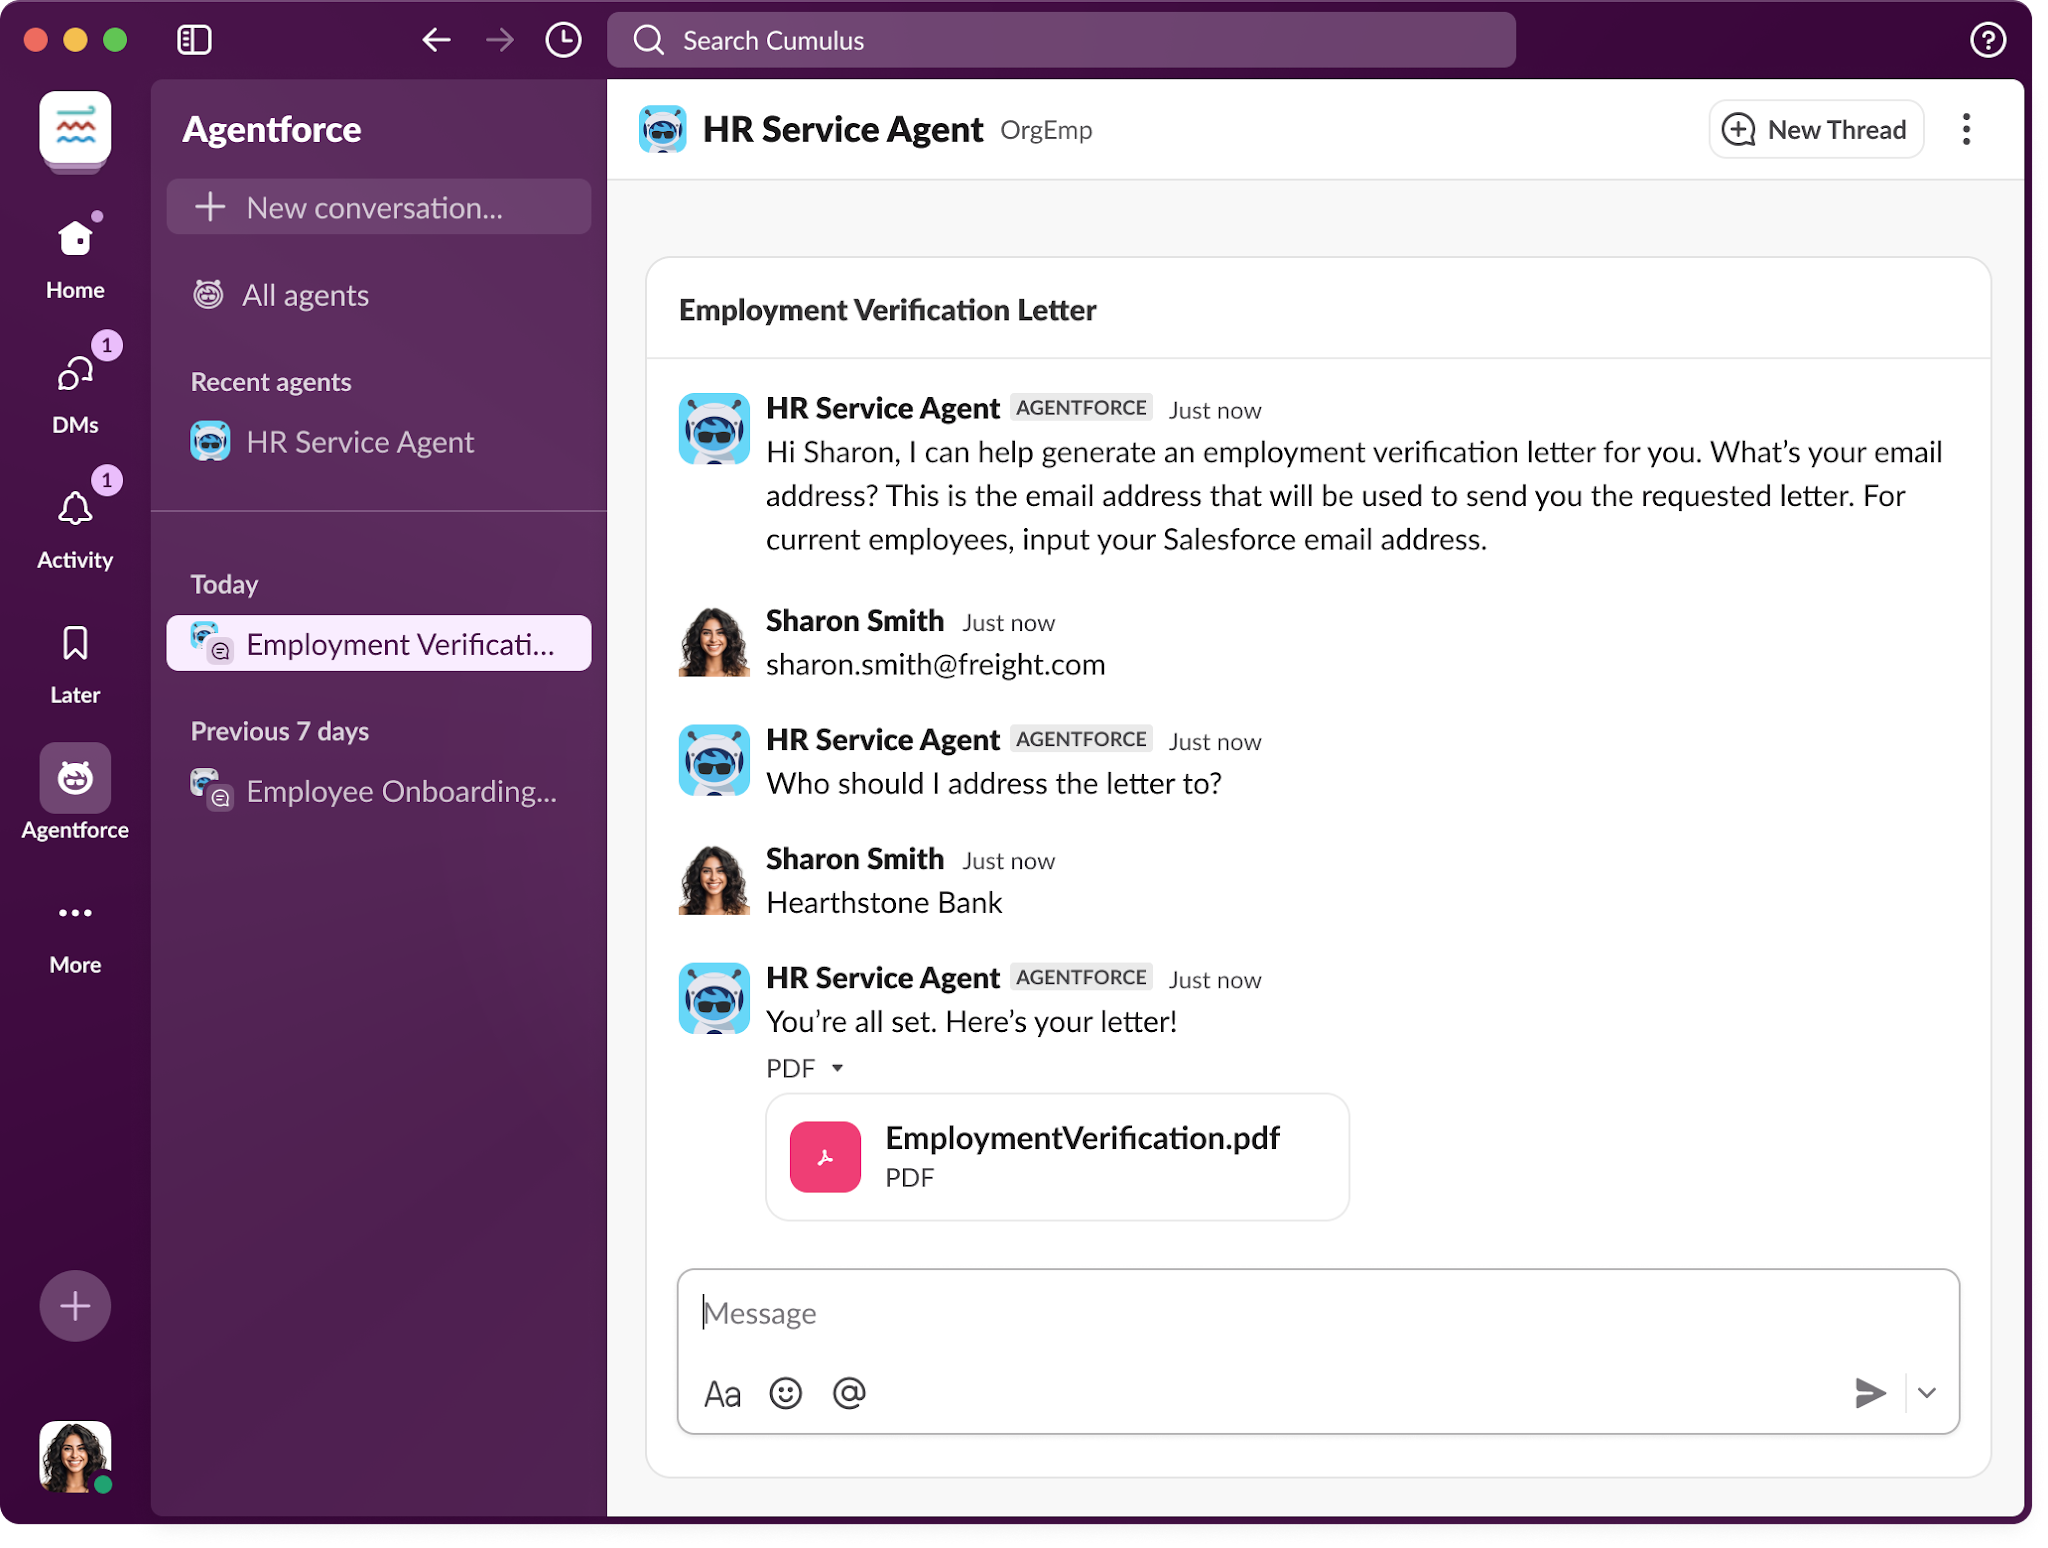Insert an emoji into the message

coord(785,1393)
